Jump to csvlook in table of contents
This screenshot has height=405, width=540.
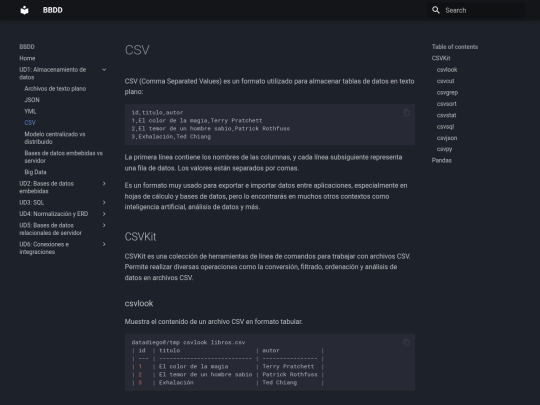447,70
